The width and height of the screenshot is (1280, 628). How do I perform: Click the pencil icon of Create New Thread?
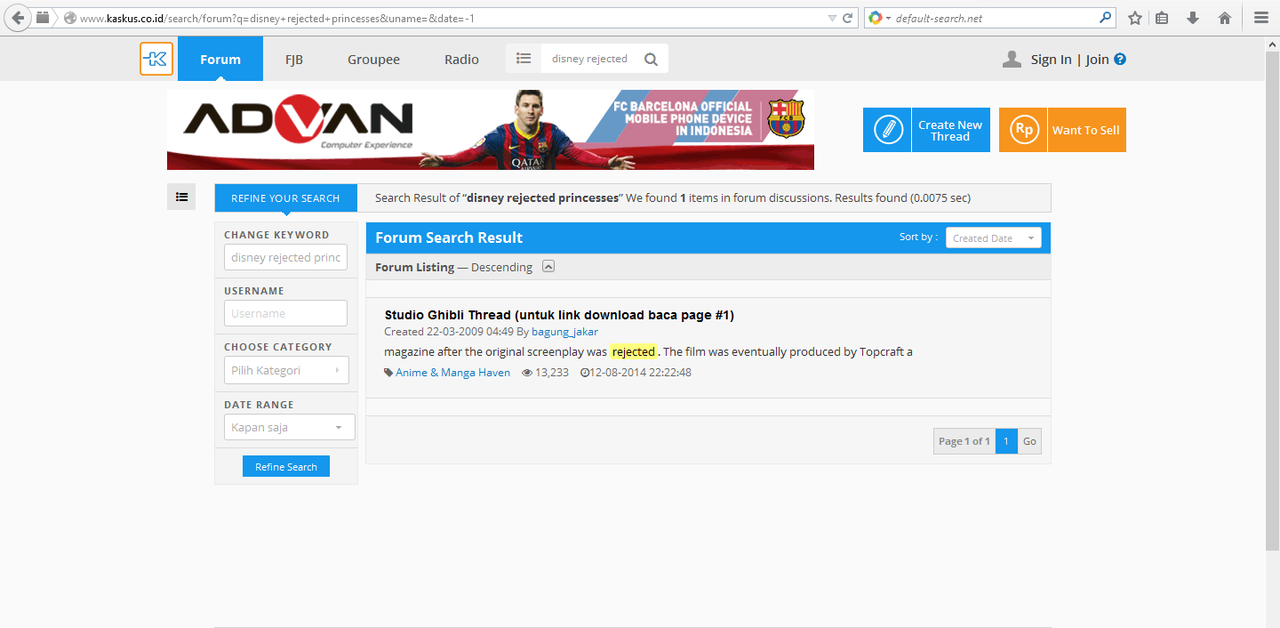pos(887,130)
